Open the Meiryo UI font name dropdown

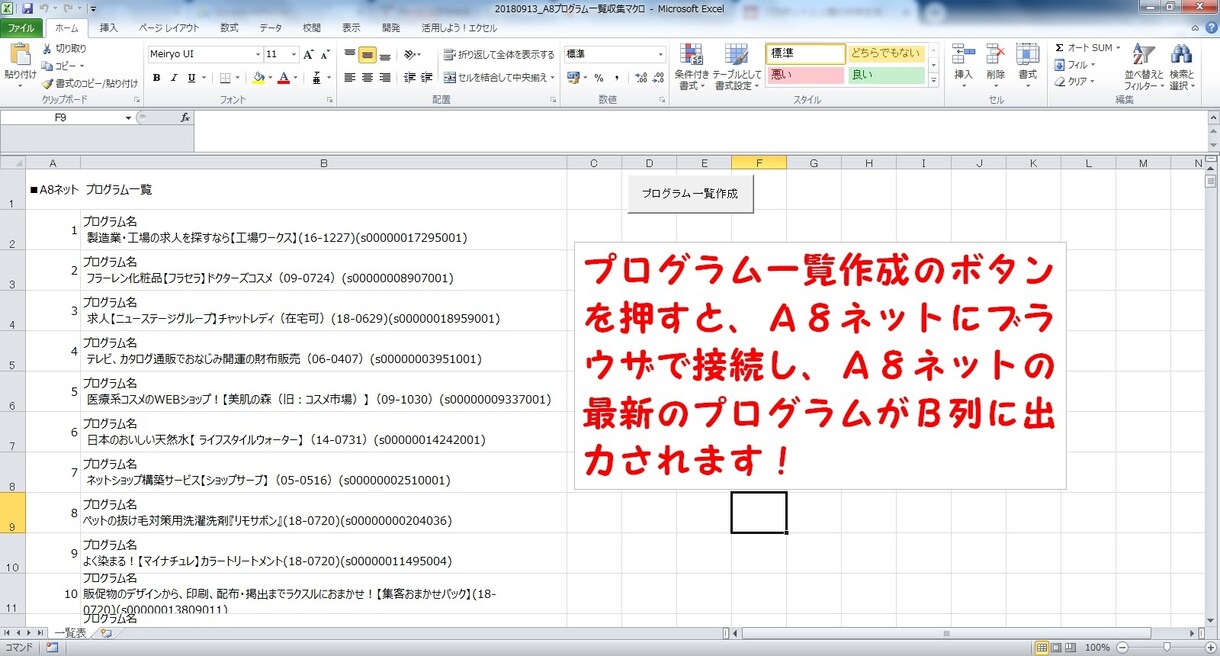[x=257, y=55]
